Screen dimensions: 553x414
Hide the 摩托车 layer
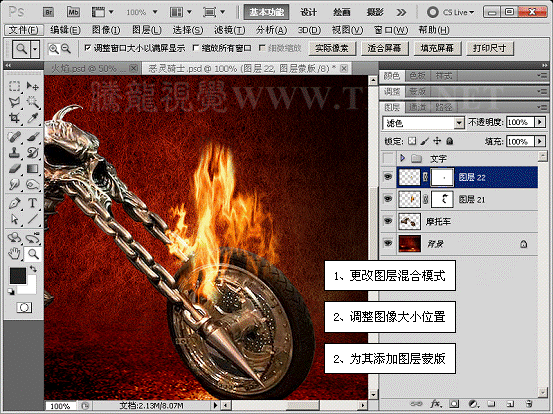click(388, 221)
